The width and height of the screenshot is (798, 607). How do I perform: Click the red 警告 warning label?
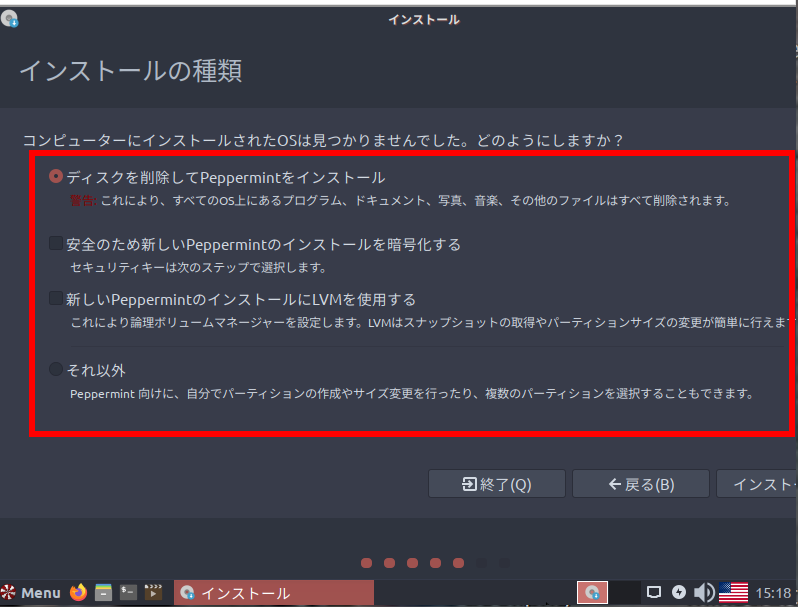click(83, 201)
